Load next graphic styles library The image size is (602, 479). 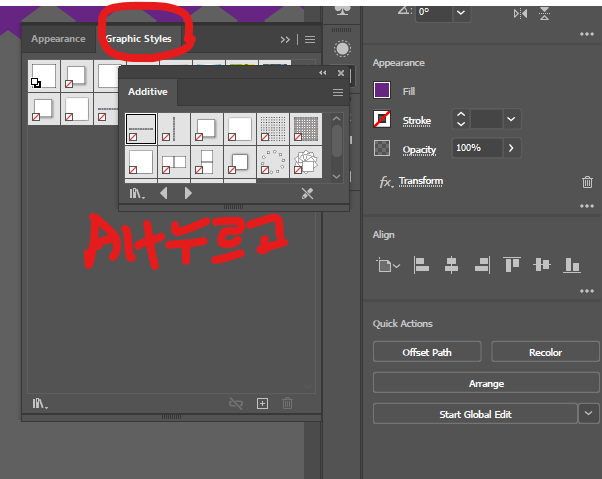coord(188,193)
